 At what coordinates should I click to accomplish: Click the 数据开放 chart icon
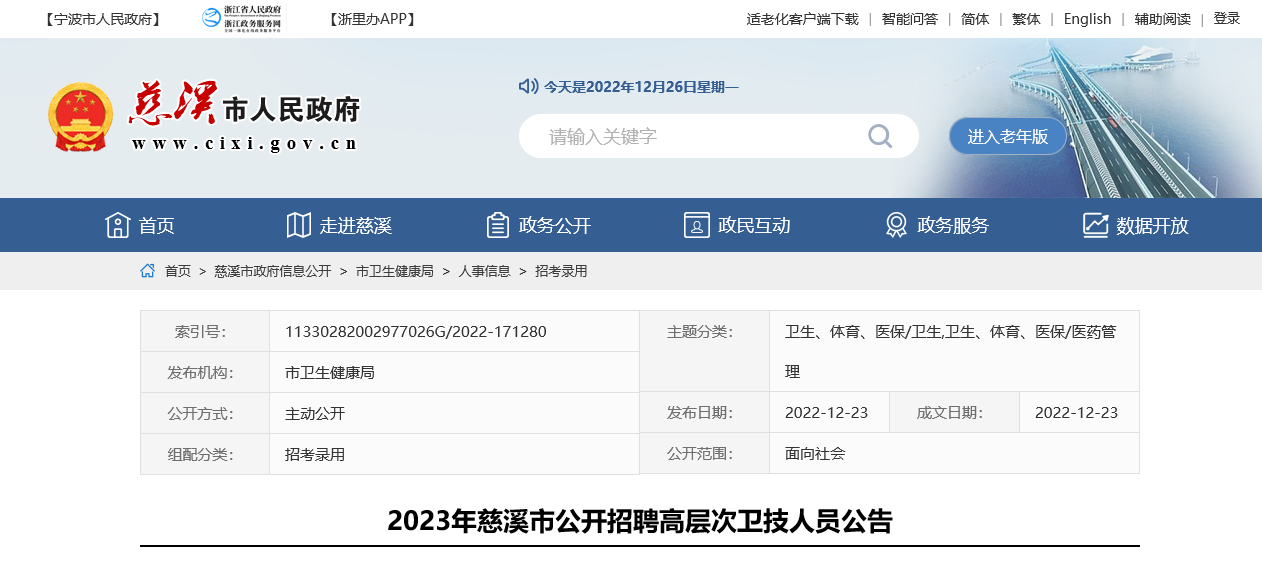coord(1096,225)
